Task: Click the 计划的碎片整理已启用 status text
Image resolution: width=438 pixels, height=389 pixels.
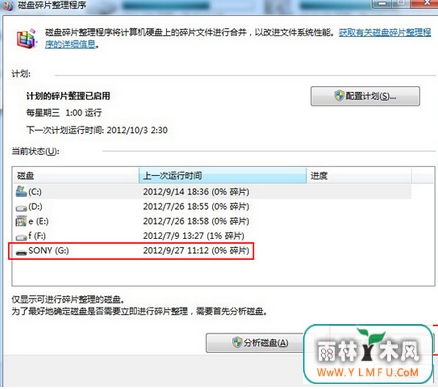Action: tap(68, 96)
